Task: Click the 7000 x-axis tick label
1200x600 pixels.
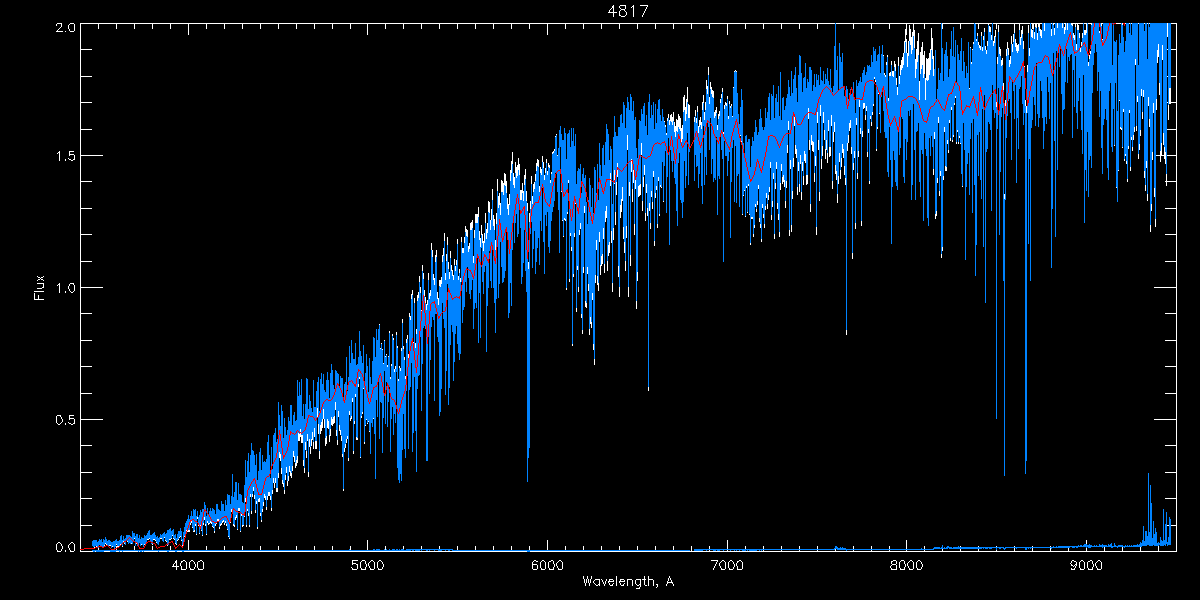Action: click(x=727, y=565)
